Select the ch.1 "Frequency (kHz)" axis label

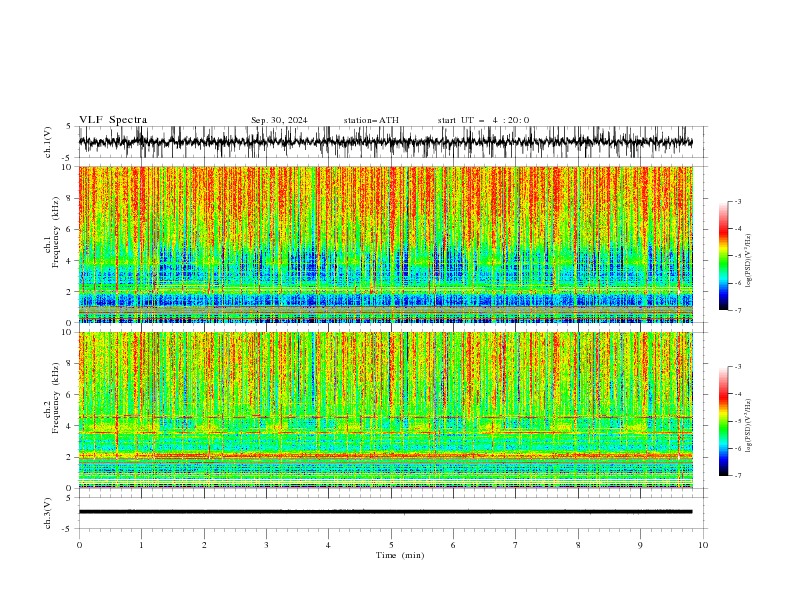(56, 230)
